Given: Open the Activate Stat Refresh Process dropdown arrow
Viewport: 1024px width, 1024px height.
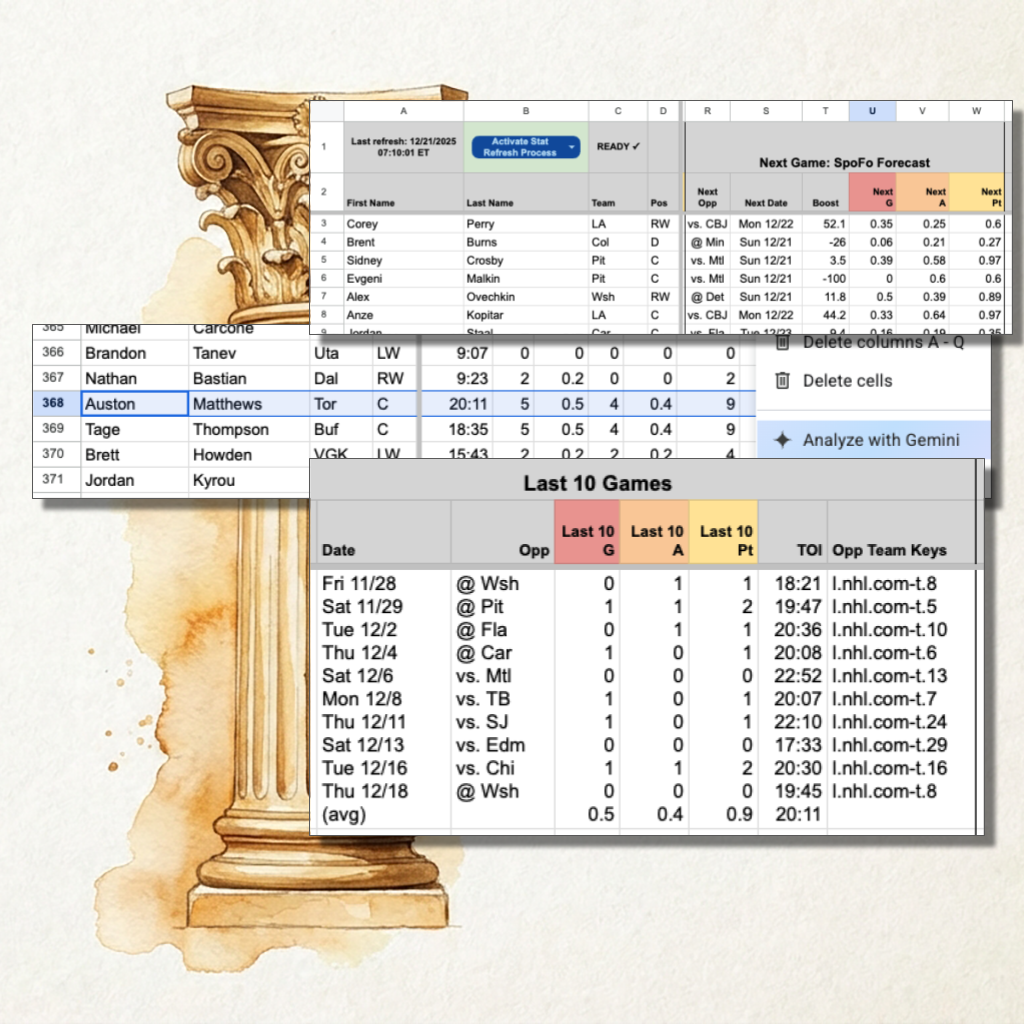Looking at the screenshot, I should pos(571,146).
